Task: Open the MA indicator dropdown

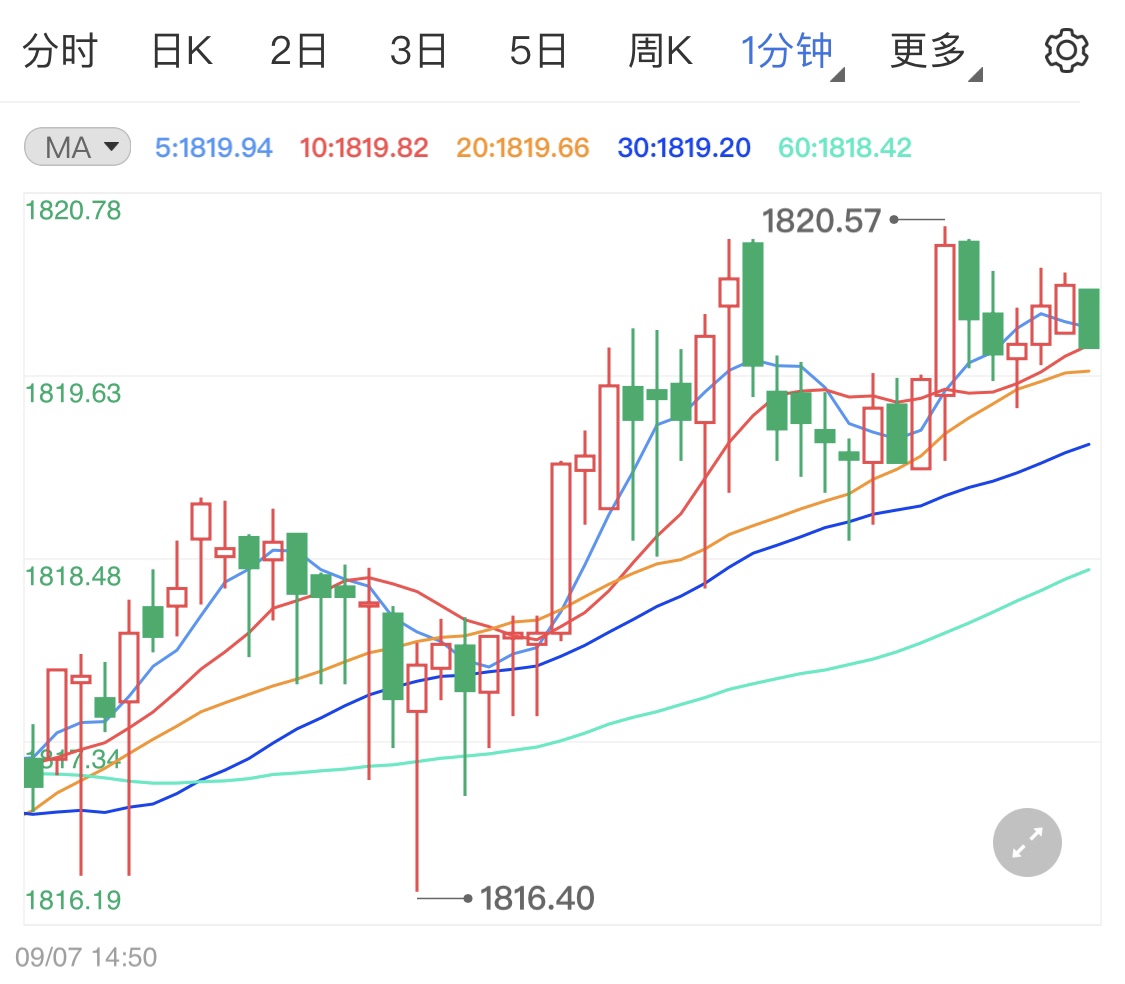Action: tap(77, 147)
